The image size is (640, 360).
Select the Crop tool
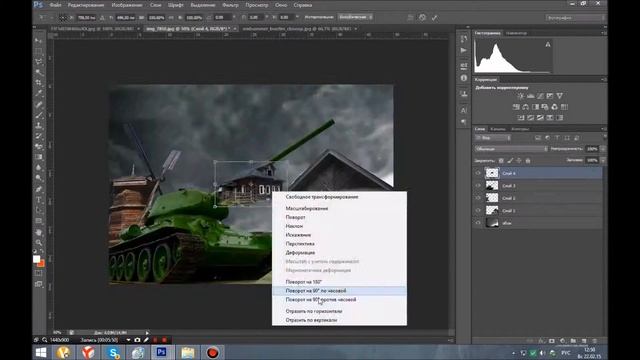click(x=39, y=83)
